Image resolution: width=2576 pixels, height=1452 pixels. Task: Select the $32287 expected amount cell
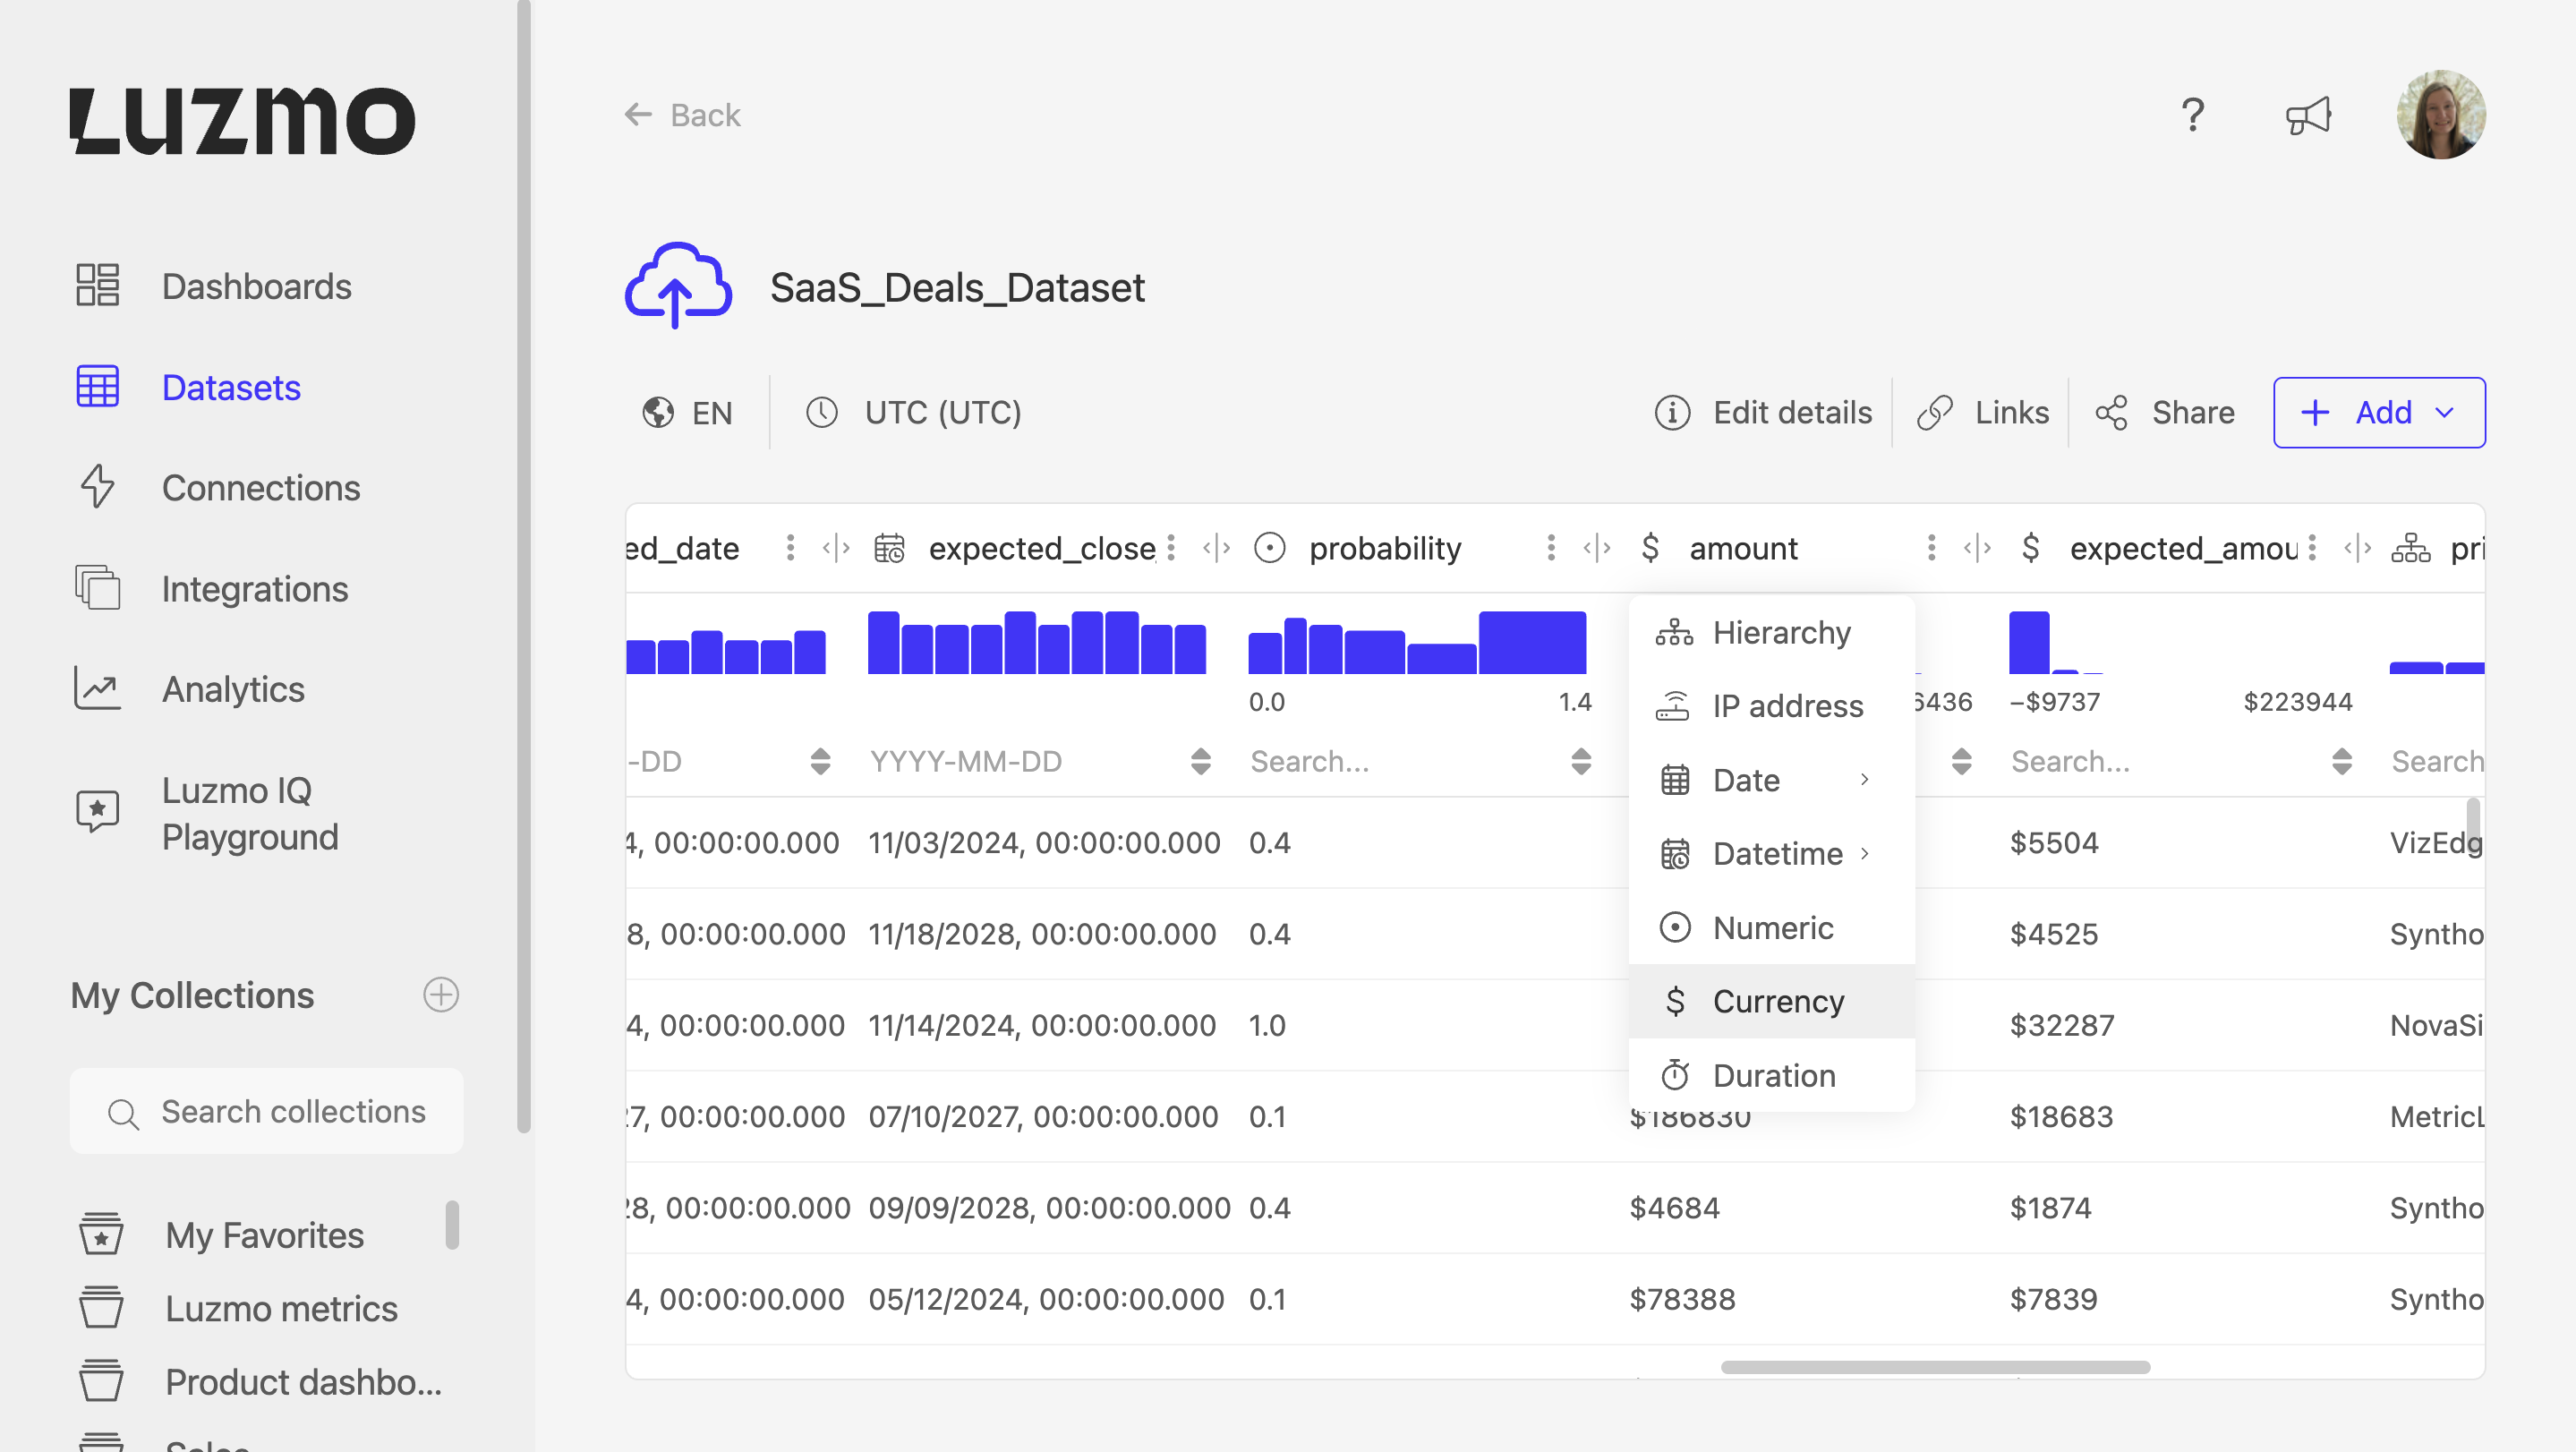click(2062, 1025)
